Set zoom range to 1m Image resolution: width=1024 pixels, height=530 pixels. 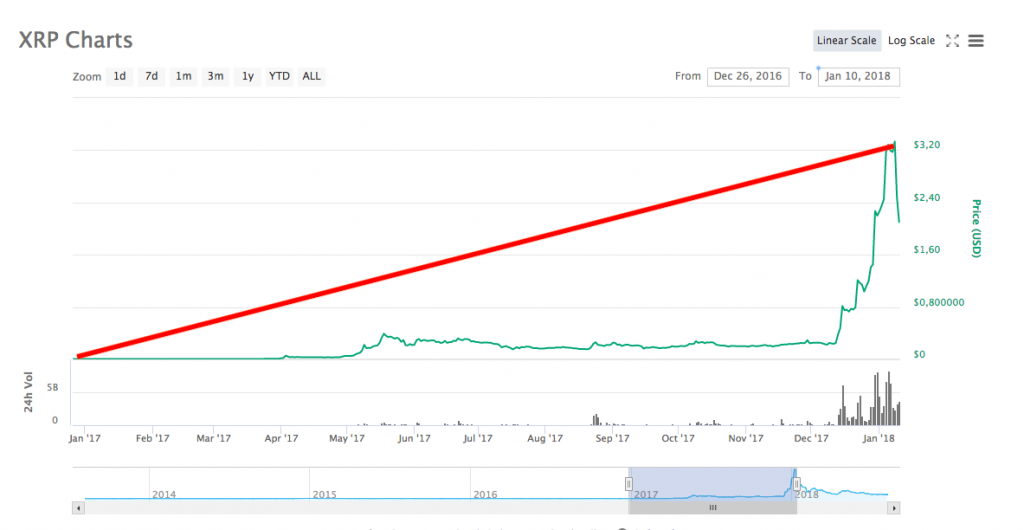pos(184,76)
